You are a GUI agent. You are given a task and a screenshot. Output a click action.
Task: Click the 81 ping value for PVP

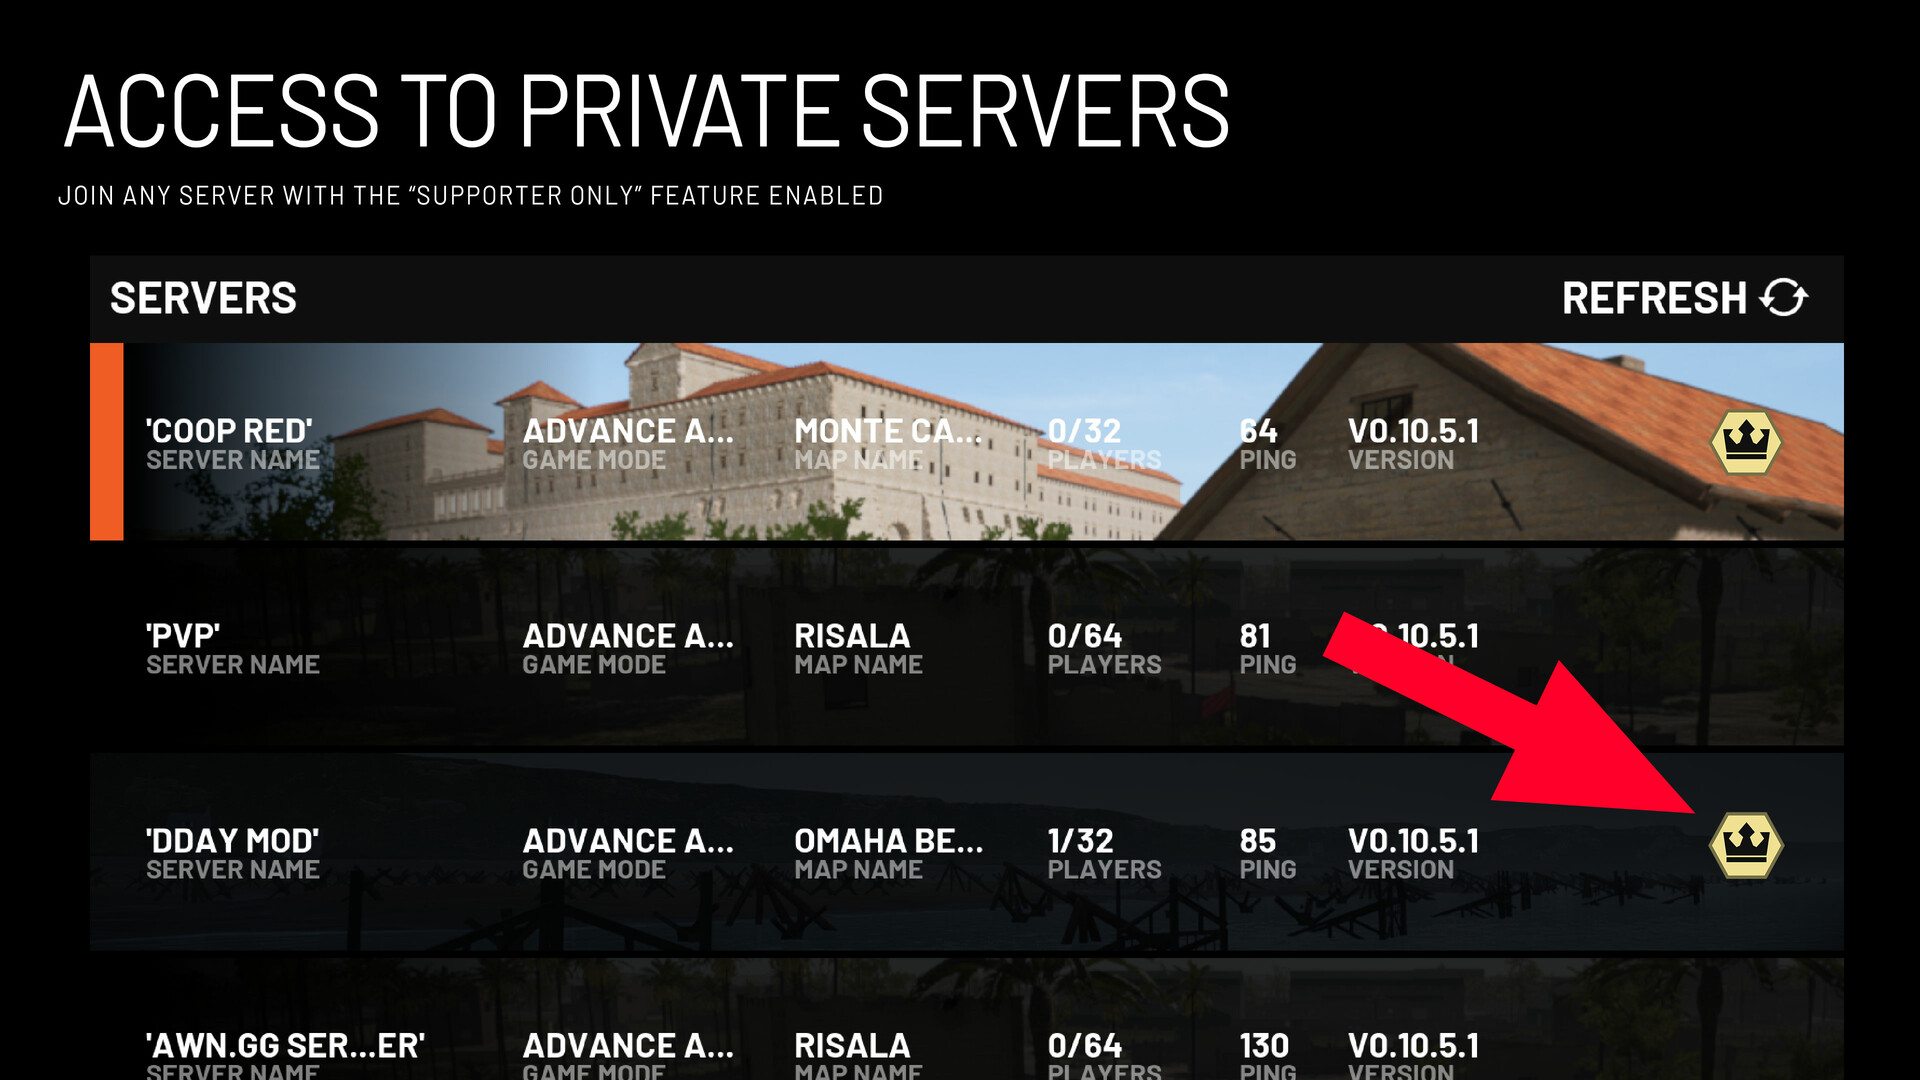[x=1255, y=637]
